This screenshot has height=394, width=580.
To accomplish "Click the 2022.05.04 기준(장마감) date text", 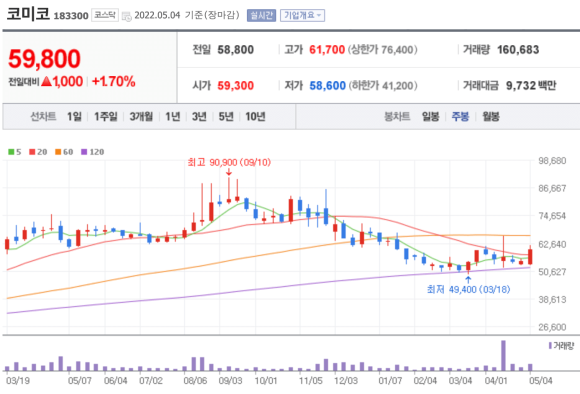I will pyautogui.click(x=187, y=15).
